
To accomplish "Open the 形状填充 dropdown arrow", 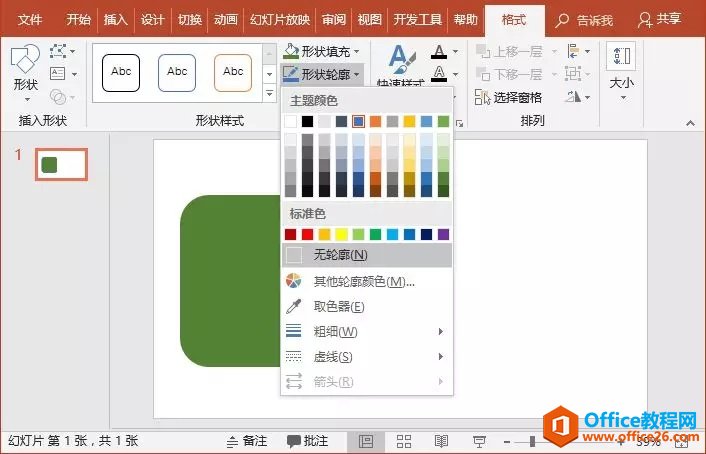I will 357,52.
